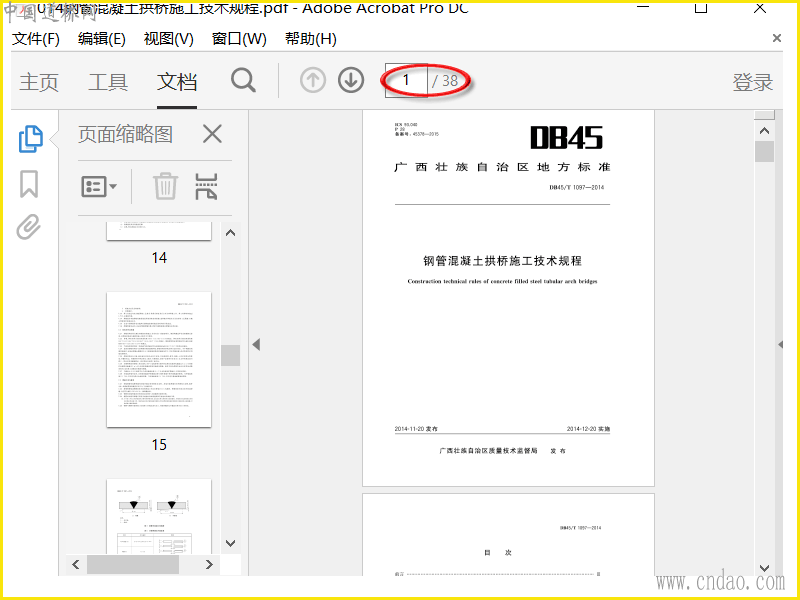Click thumbnail panel scroll right arrow

[209, 564]
